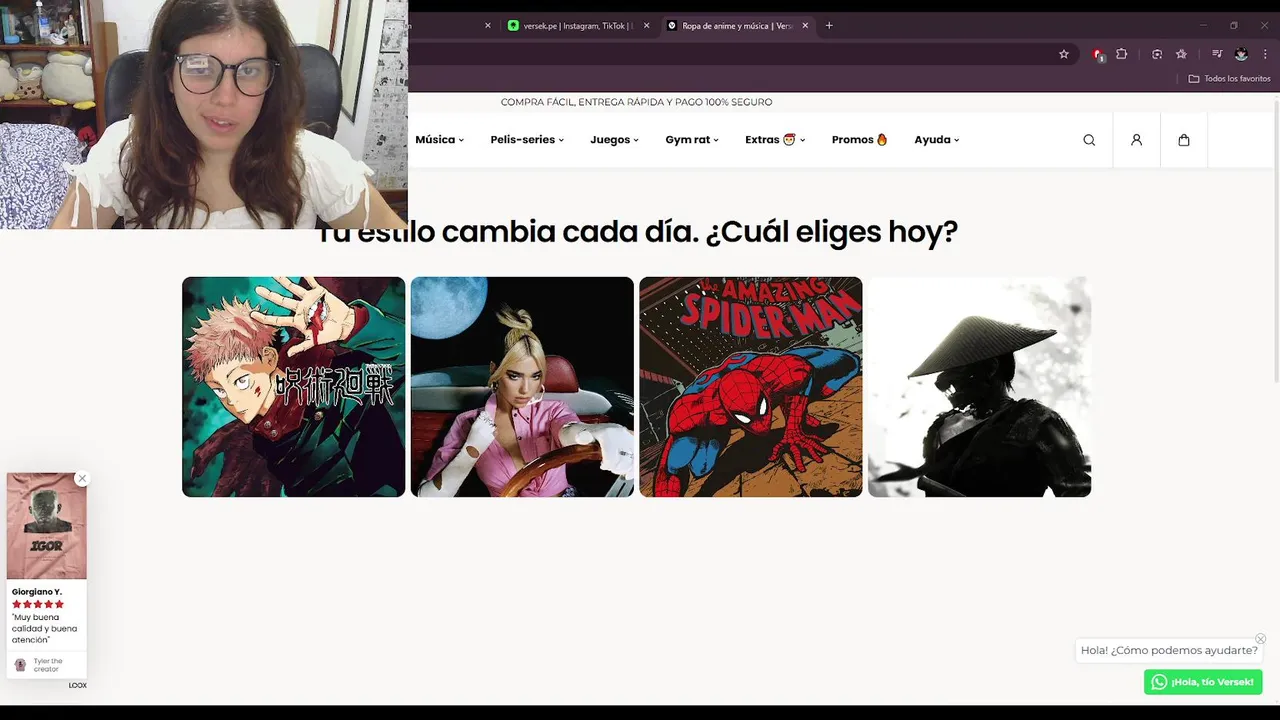Open the browser extensions puzzle icon

coord(1121,54)
